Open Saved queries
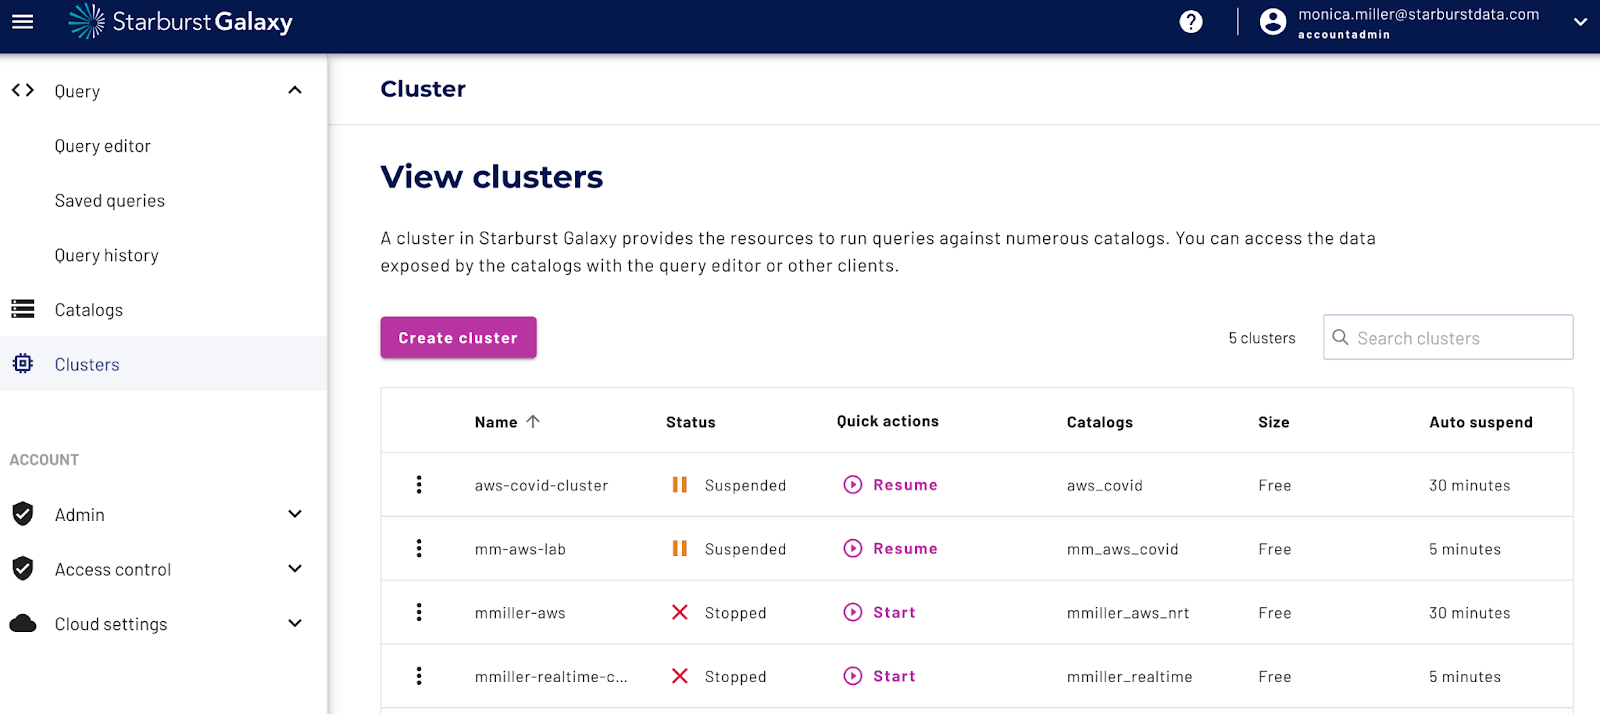Viewport: 1600px width, 714px height. pos(110,201)
